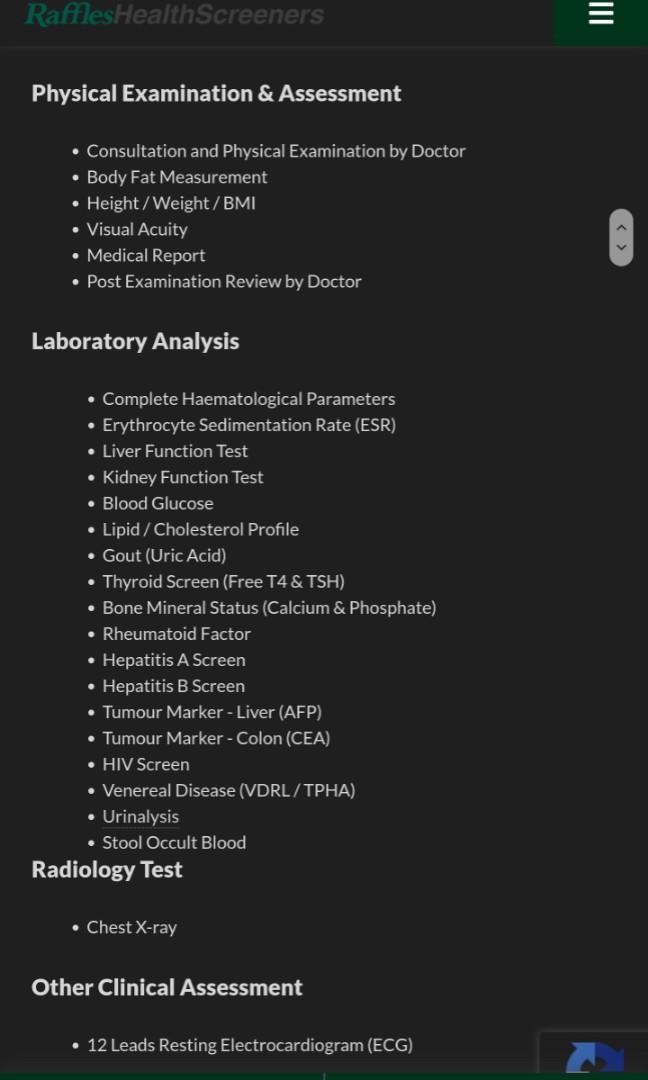Viewport: 648px width, 1080px height.
Task: Select the Thyroid Screen (Free T4 & TSH) item
Action: pos(223,581)
